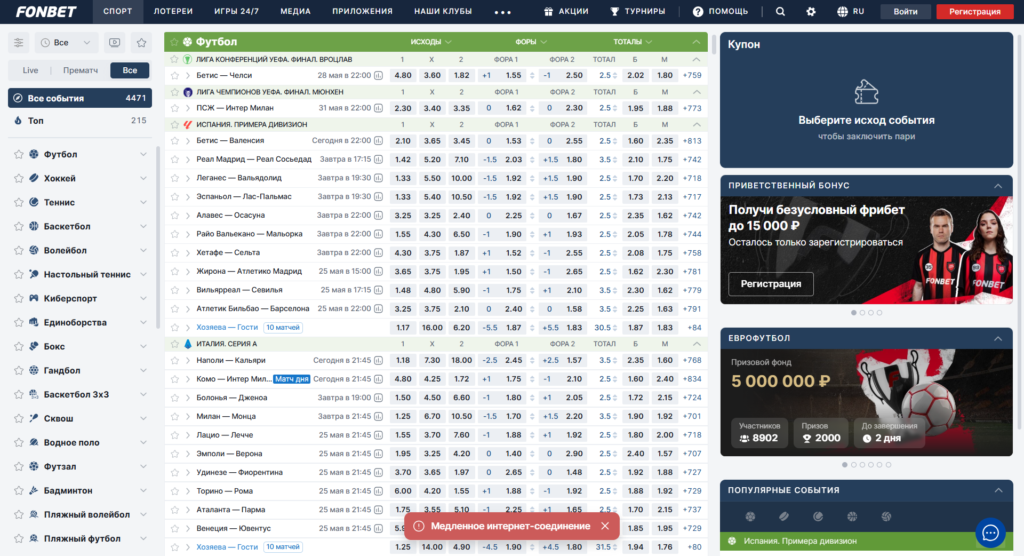
Task: Open the globe language icon RU
Action: pyautogui.click(x=842, y=11)
